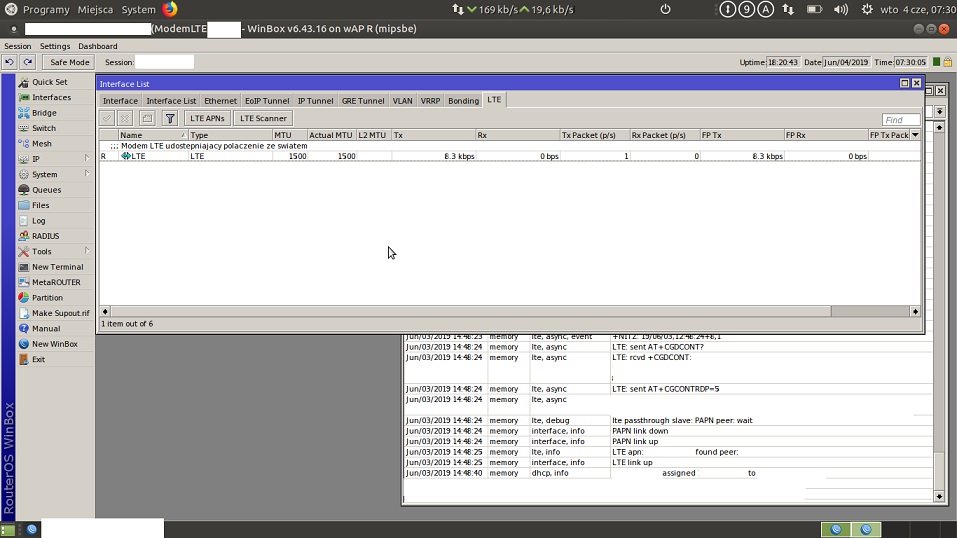Viewport: 957px width, 538px height.
Task: Open Queues from the sidebar
Action: click(x=46, y=190)
